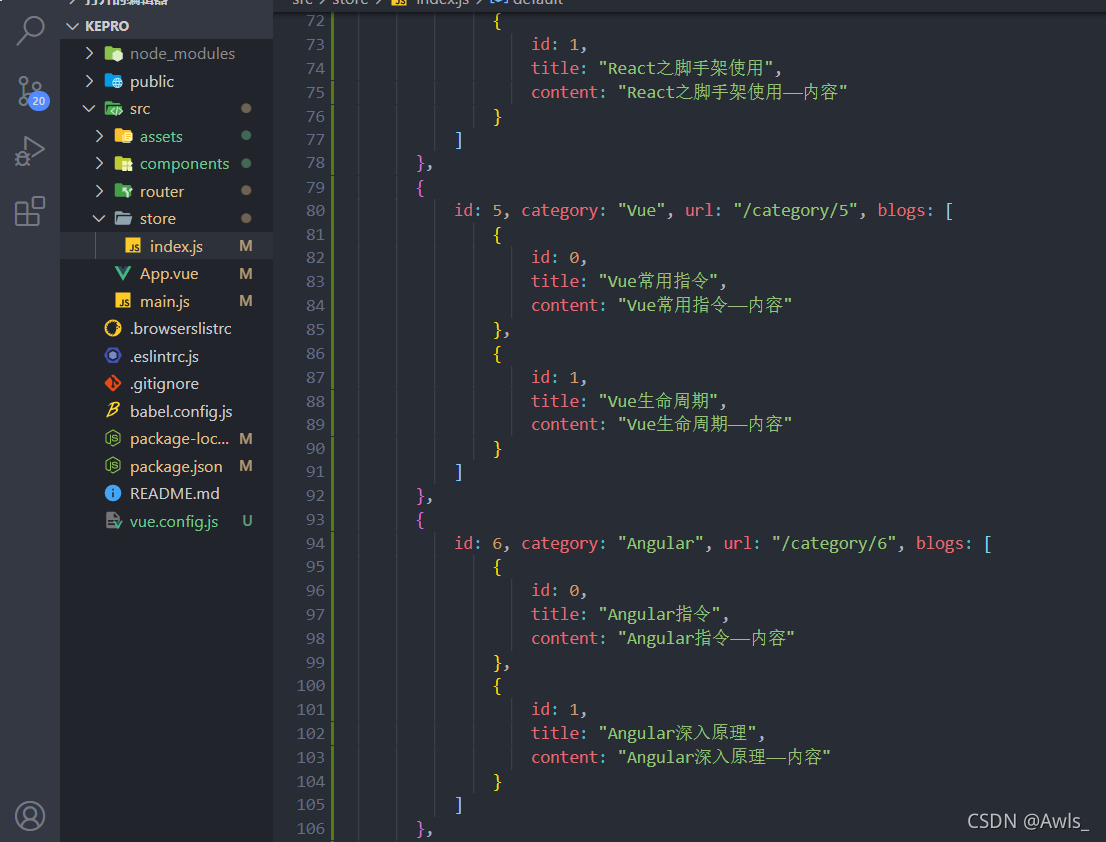The width and height of the screenshot is (1106, 842).
Task: Click the Node icon of package.json
Action: pyautogui.click(x=113, y=466)
